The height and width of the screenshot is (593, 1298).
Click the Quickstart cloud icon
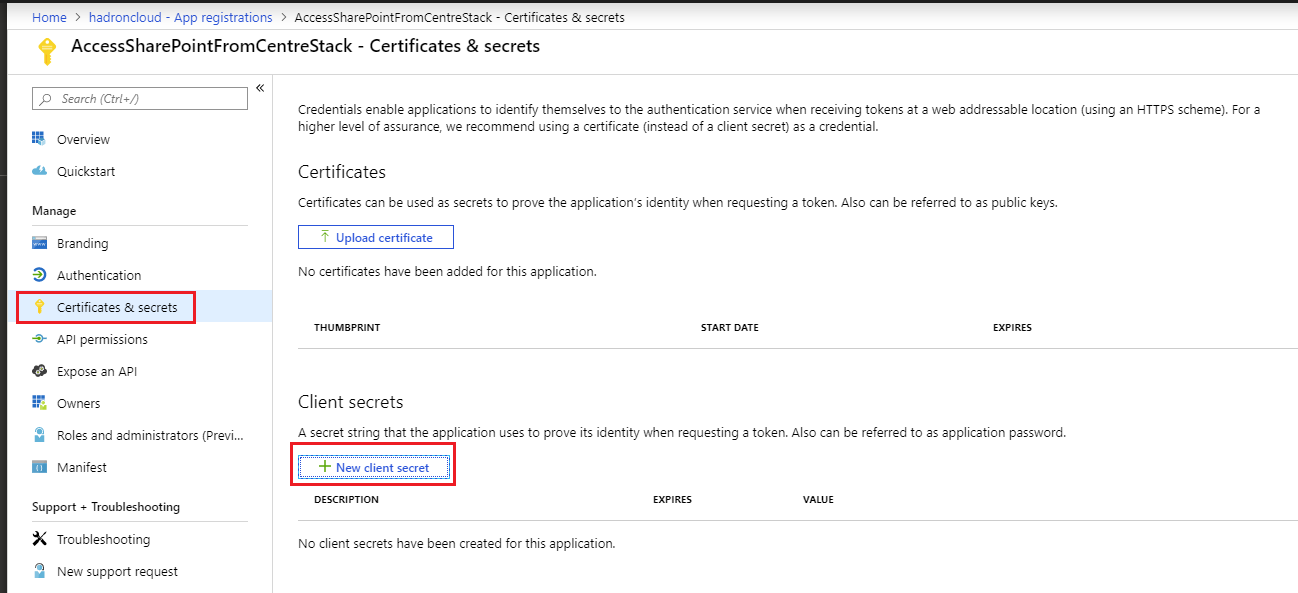(39, 171)
